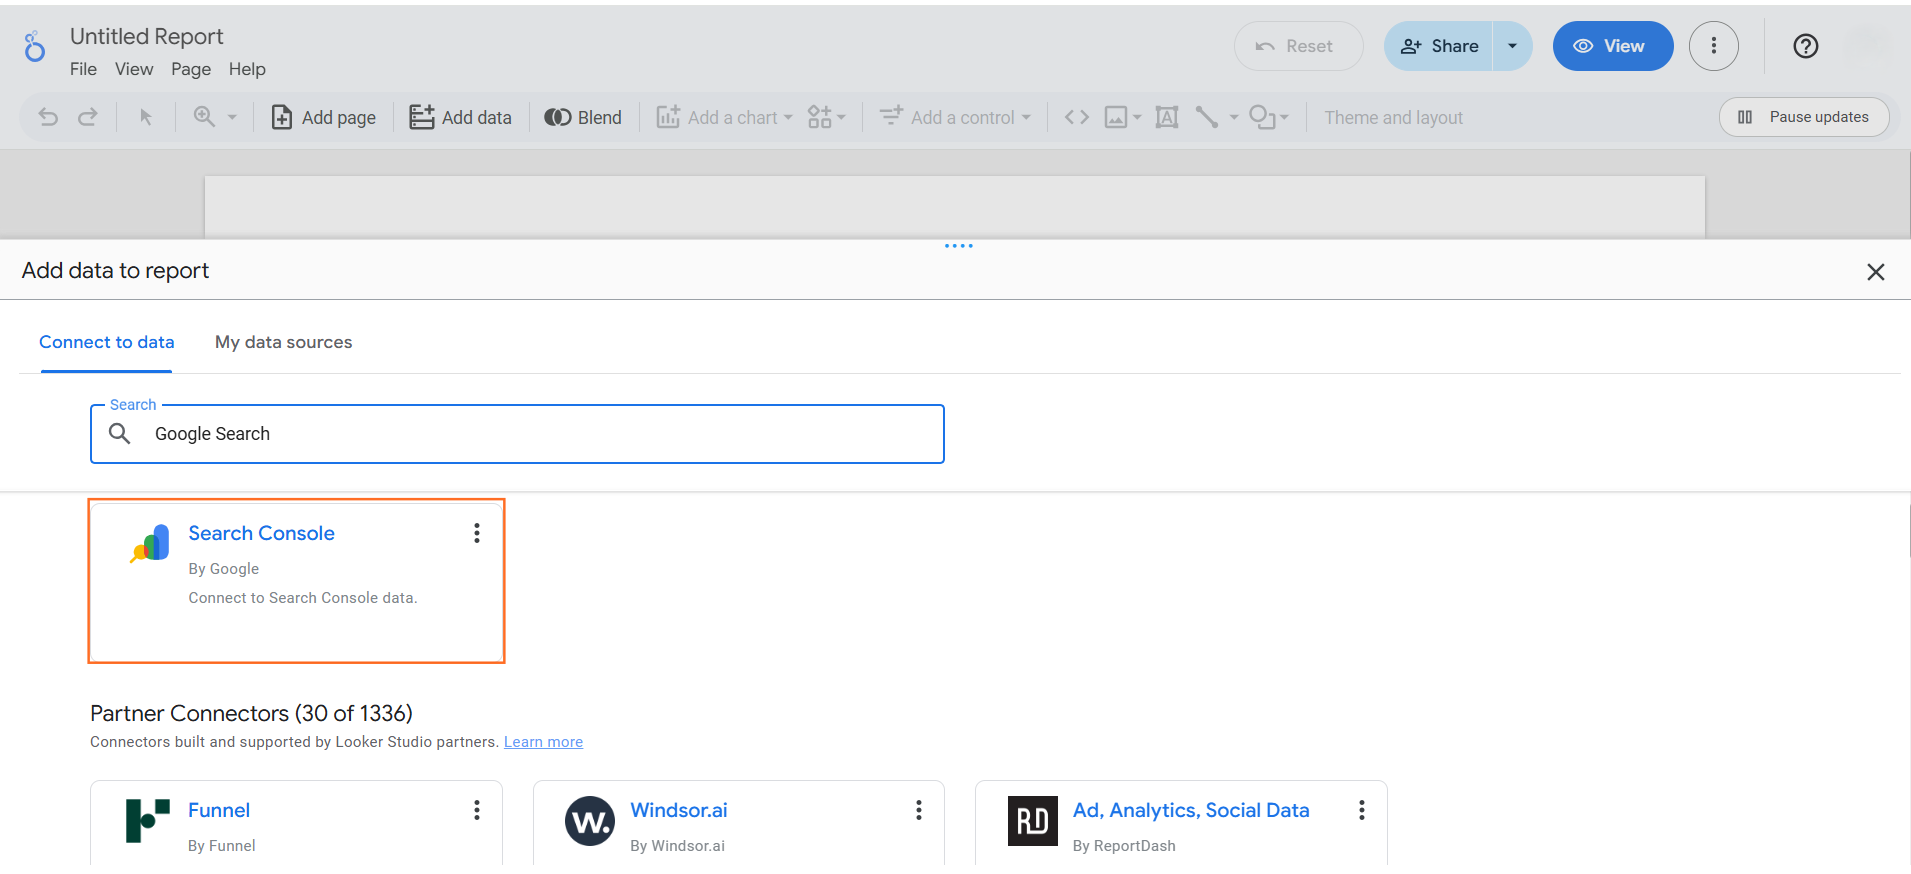Click the Untitled Report title
1911x874 pixels.
tap(147, 36)
